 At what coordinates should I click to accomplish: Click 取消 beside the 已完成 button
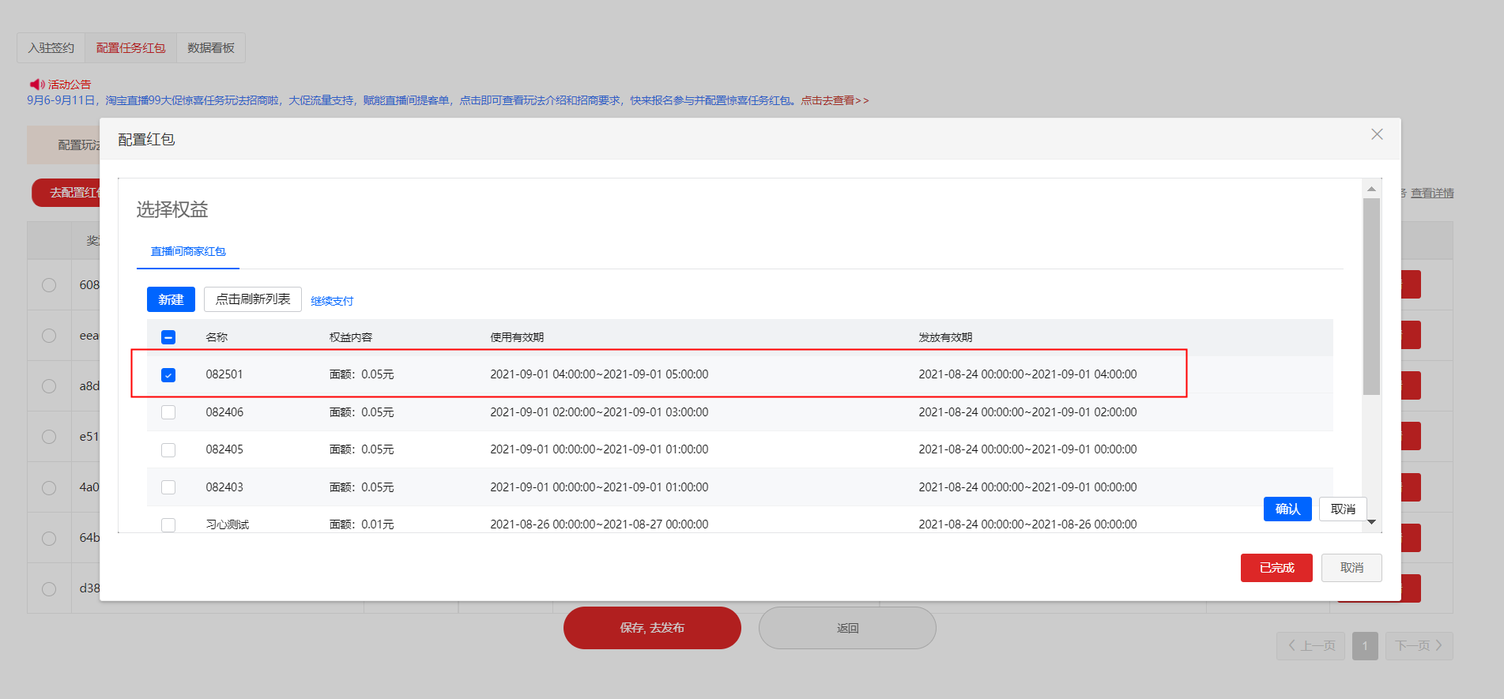tap(1351, 568)
